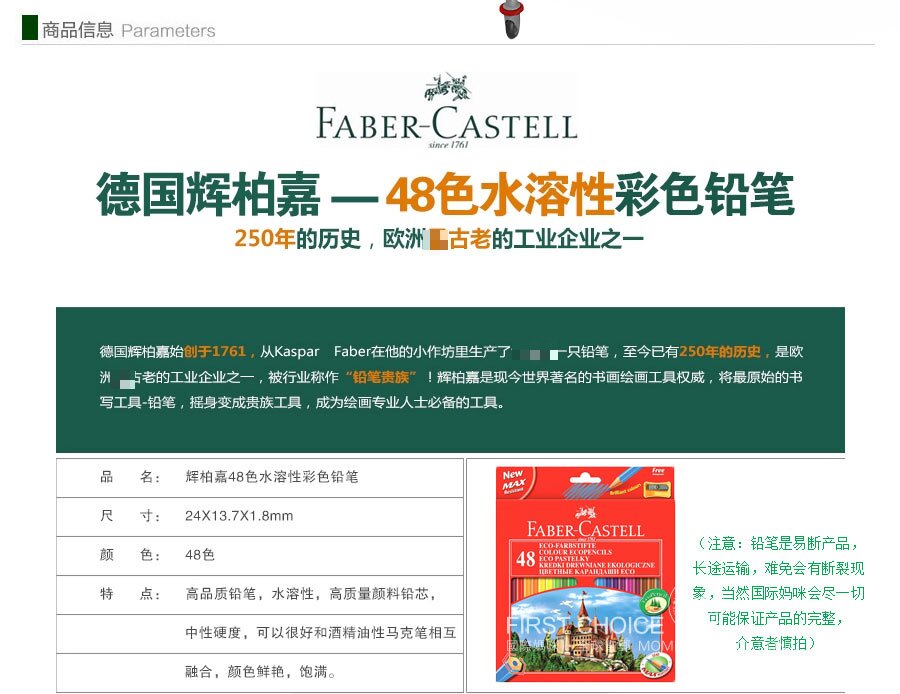Click the orange 48色水溶性 headline text
This screenshot has height=694, width=900.
(x=498, y=195)
